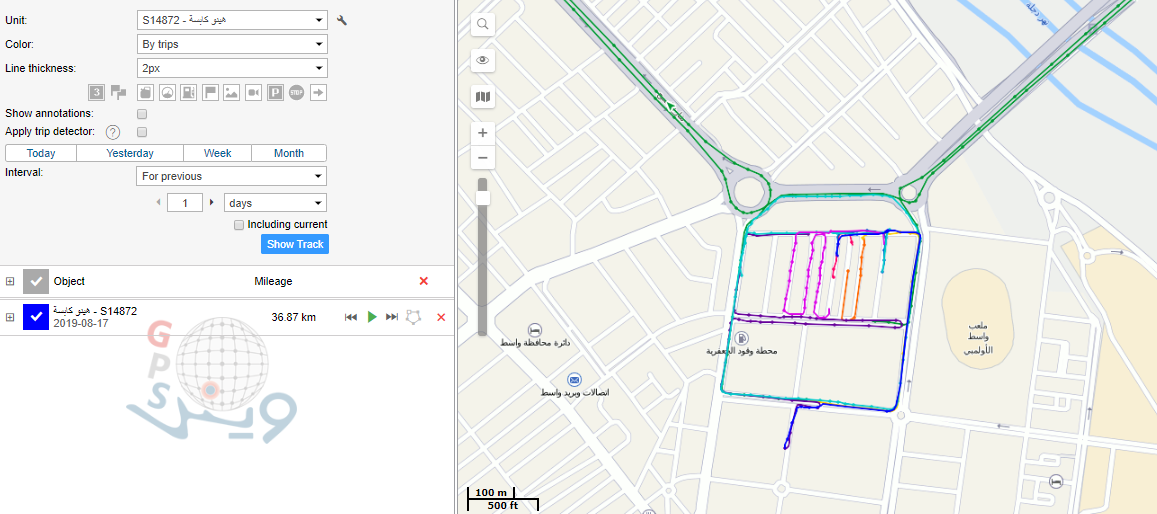The width and height of the screenshot is (1157, 514).
Task: Toggle the speedometer marker icon
Action: tap(166, 93)
